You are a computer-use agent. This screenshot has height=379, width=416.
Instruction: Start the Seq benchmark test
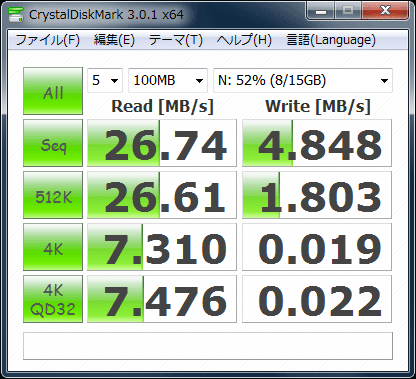tap(53, 143)
